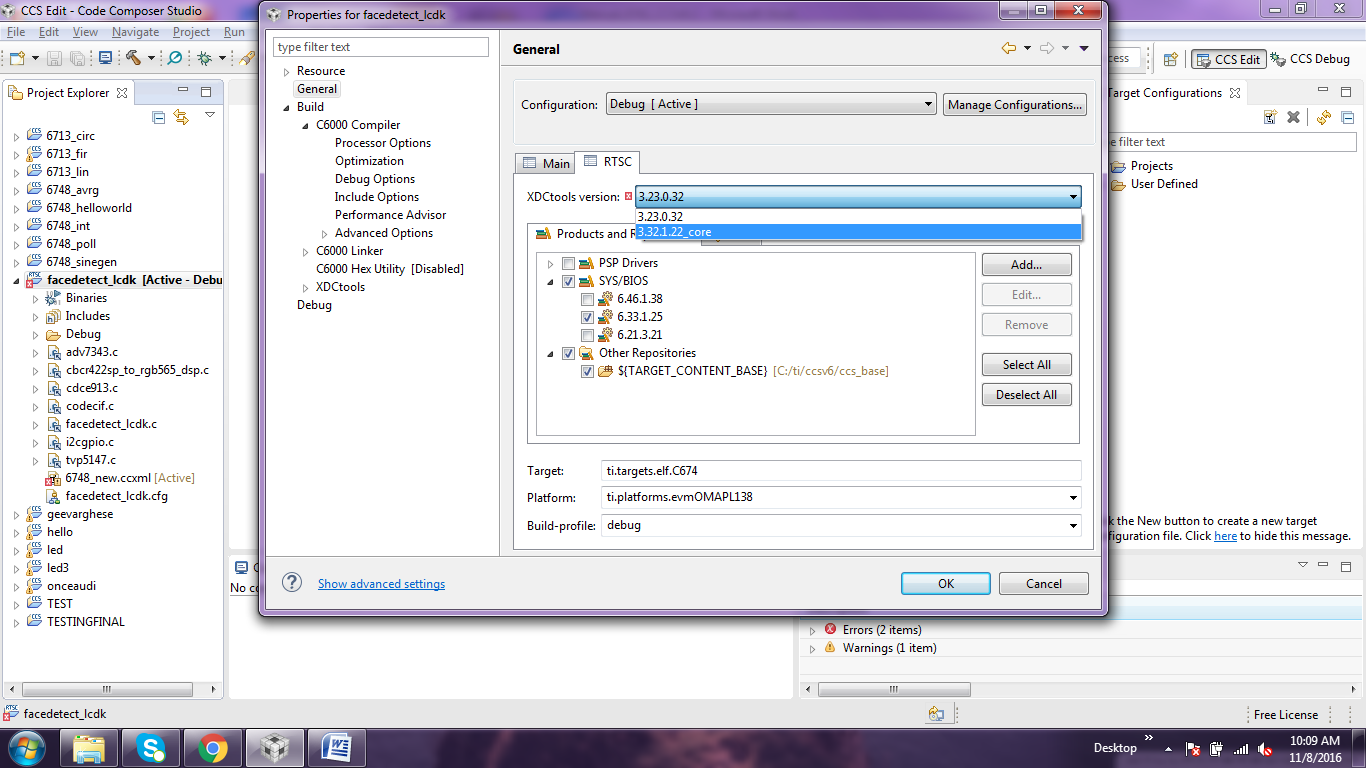Image resolution: width=1366 pixels, height=768 pixels.
Task: Click the New wizard toolbar icon
Action: 17,58
